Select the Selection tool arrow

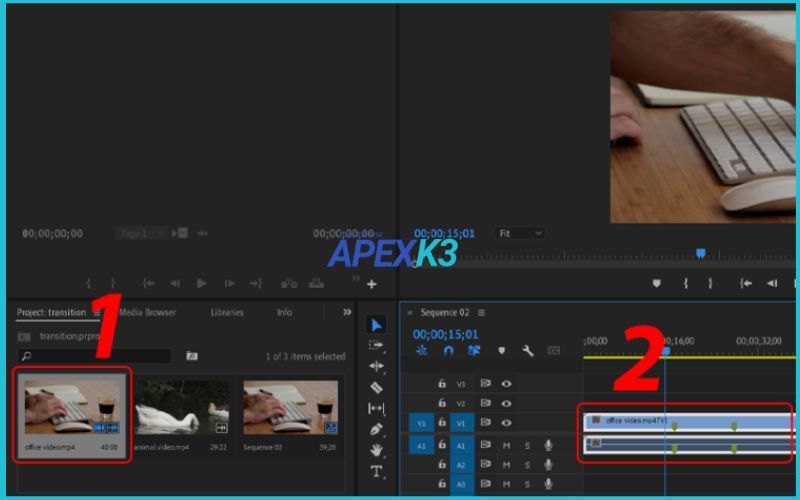376,325
